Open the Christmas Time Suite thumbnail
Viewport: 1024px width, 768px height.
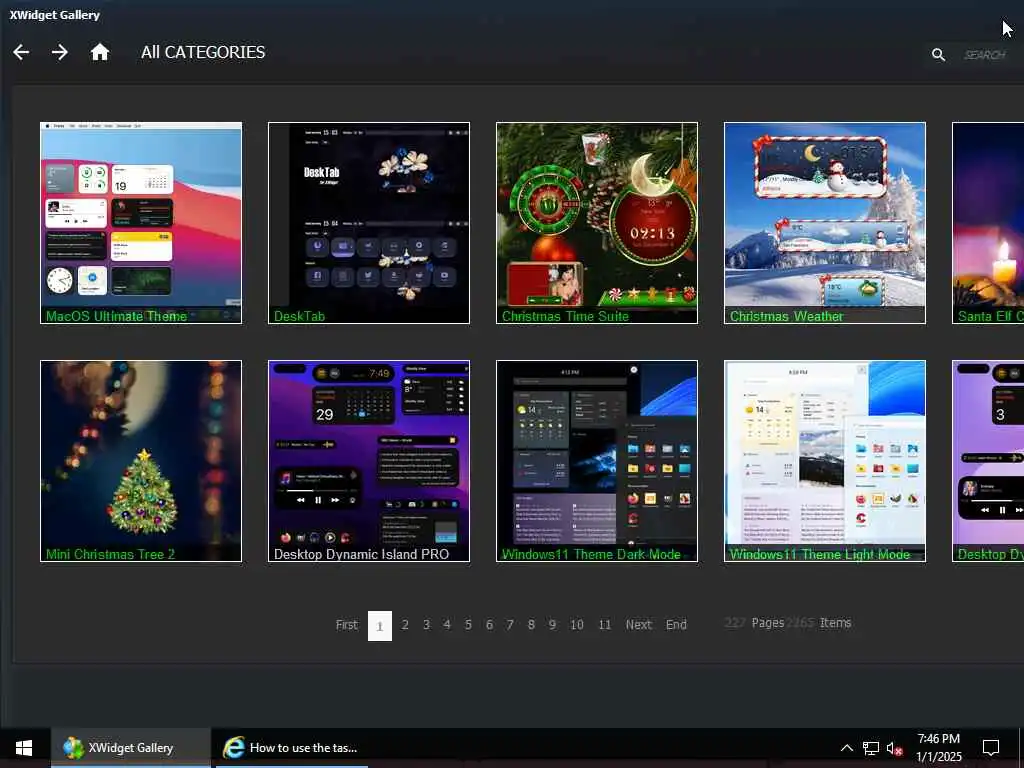click(597, 223)
